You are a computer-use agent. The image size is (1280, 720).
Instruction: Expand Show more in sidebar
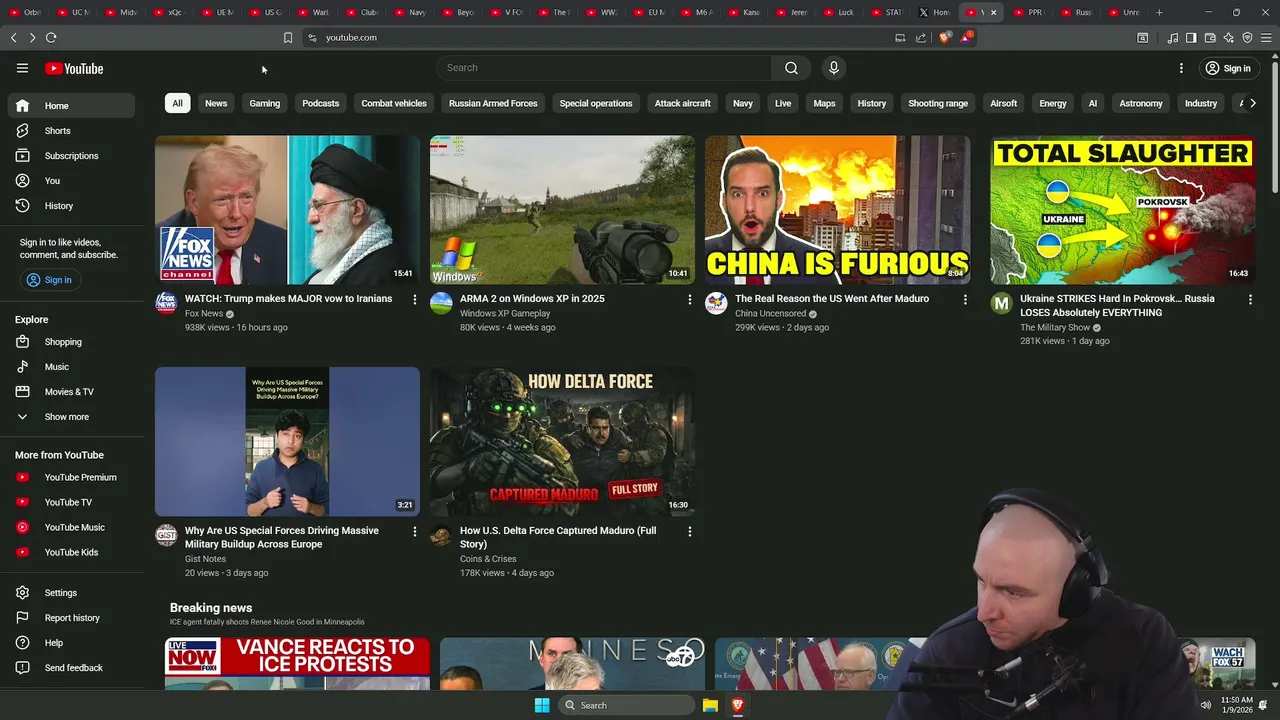(x=71, y=417)
